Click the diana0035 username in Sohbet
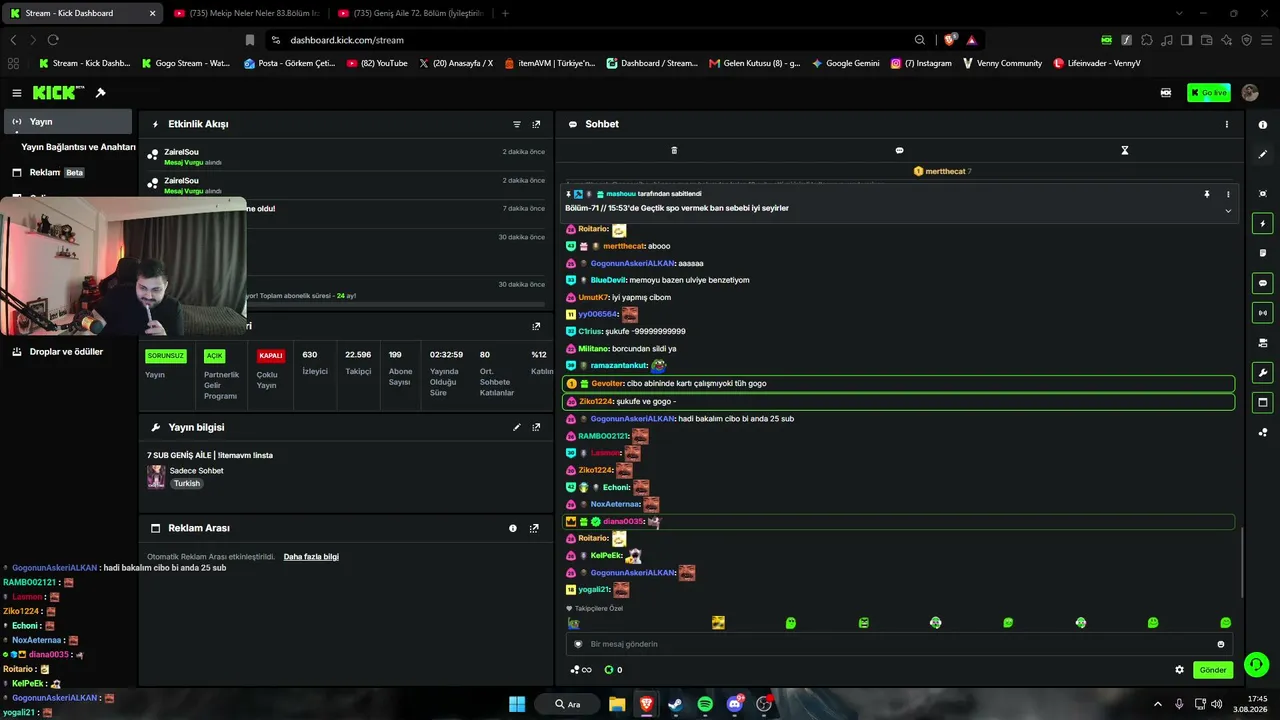The height and width of the screenshot is (720, 1280). [623, 522]
